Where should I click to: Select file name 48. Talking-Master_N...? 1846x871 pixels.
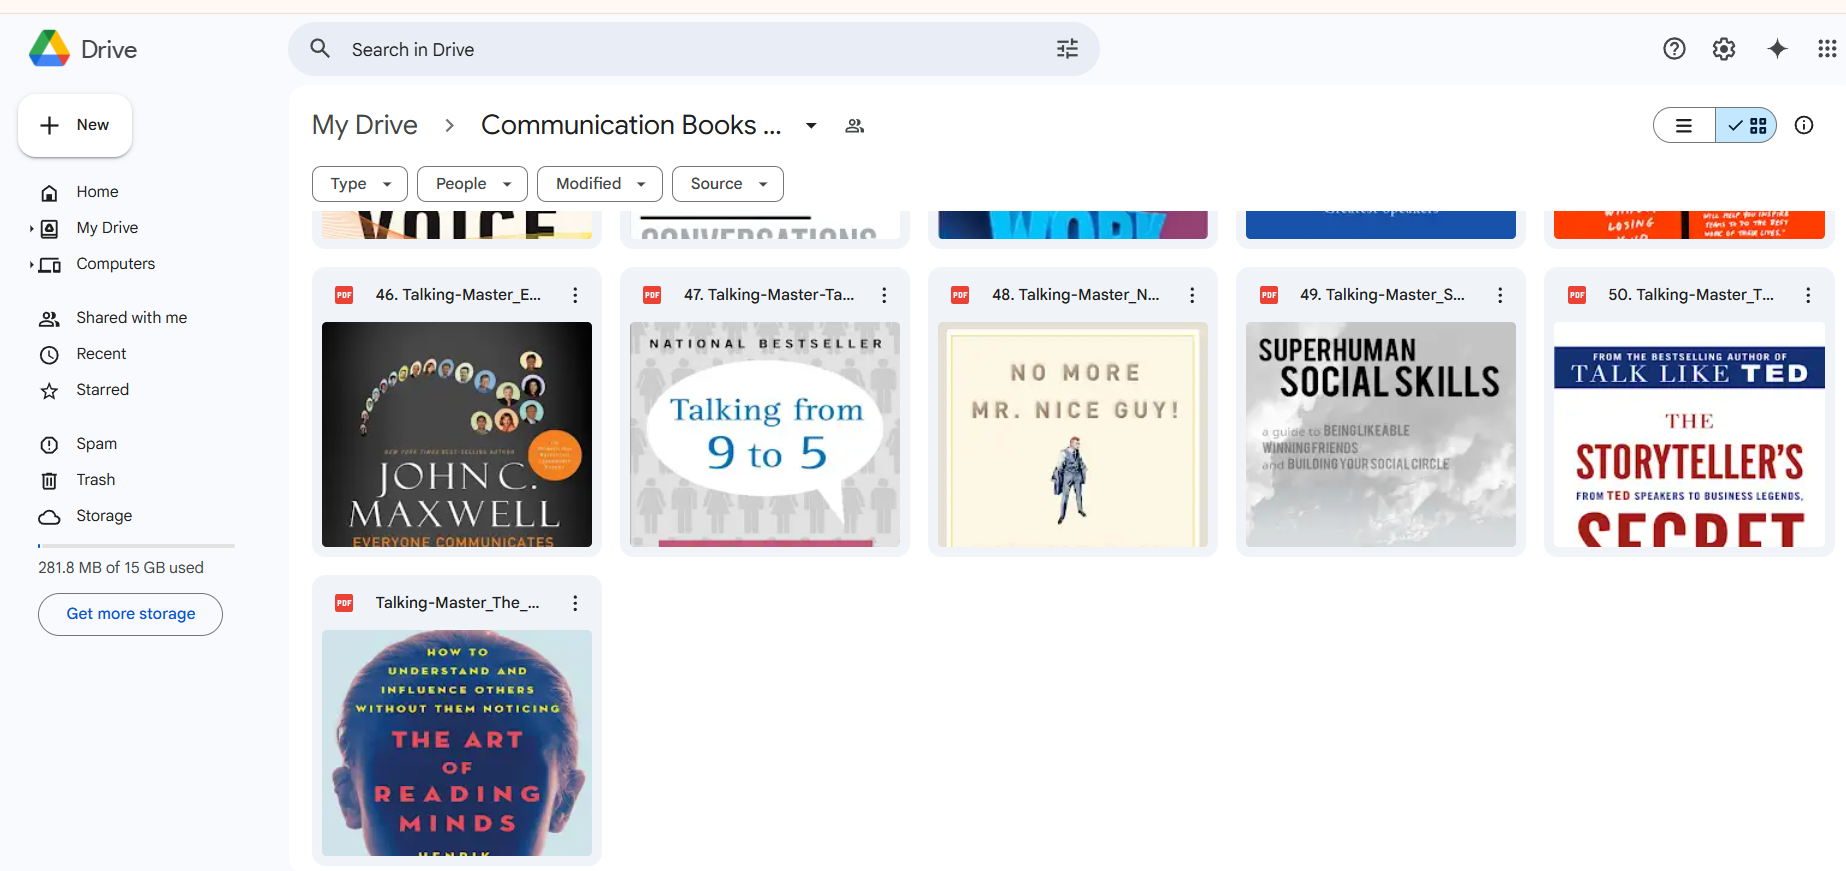pos(1076,295)
